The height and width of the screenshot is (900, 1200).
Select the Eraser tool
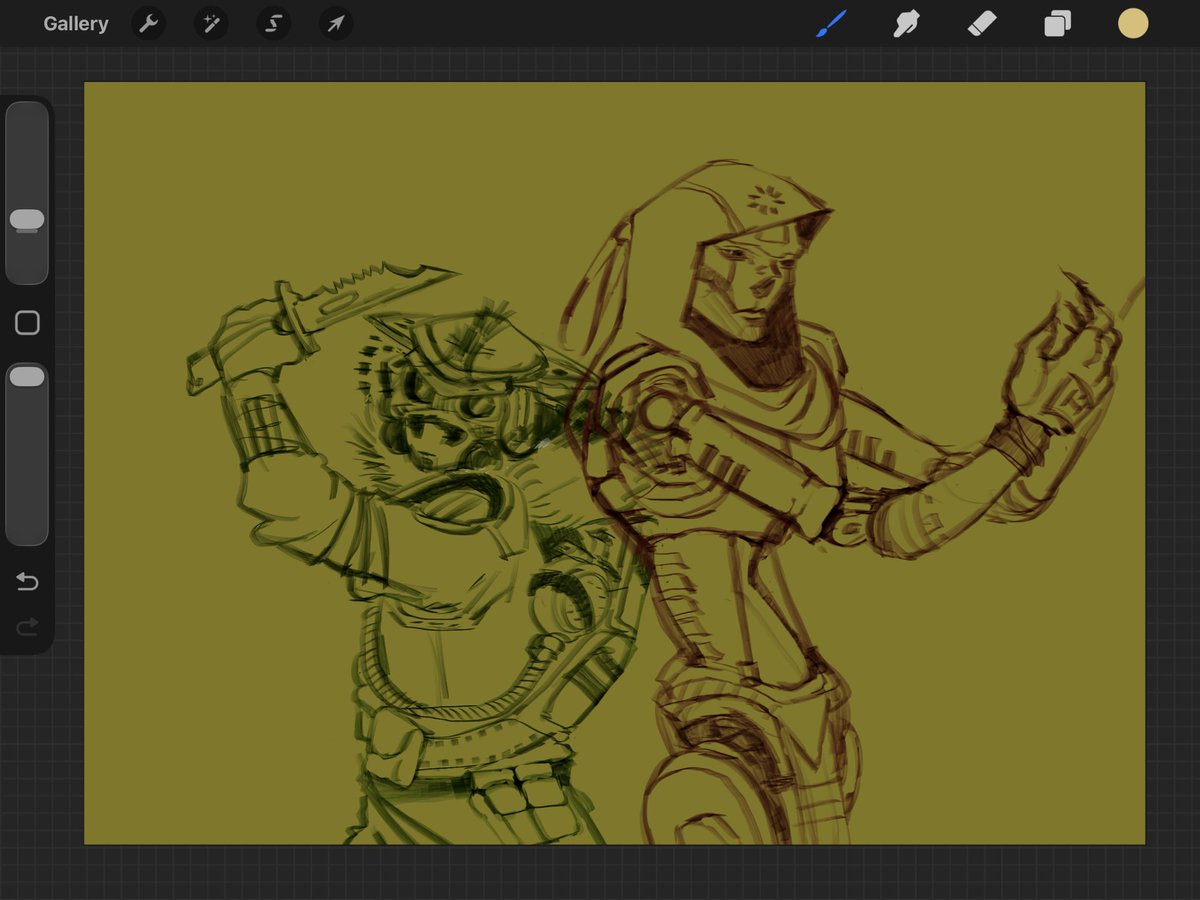coord(982,24)
